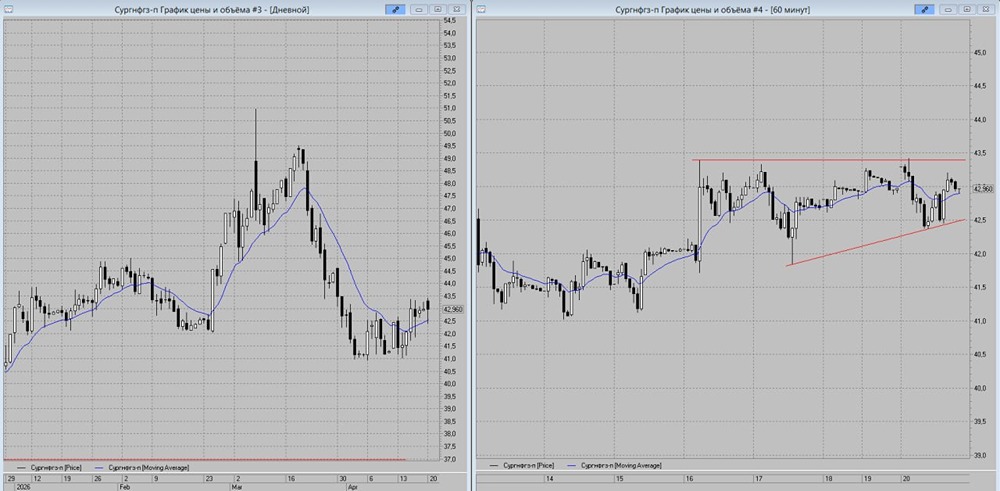Click the 51,0 price label on daily chart axis
Image resolution: width=1000 pixels, height=491 pixels.
coord(450,108)
